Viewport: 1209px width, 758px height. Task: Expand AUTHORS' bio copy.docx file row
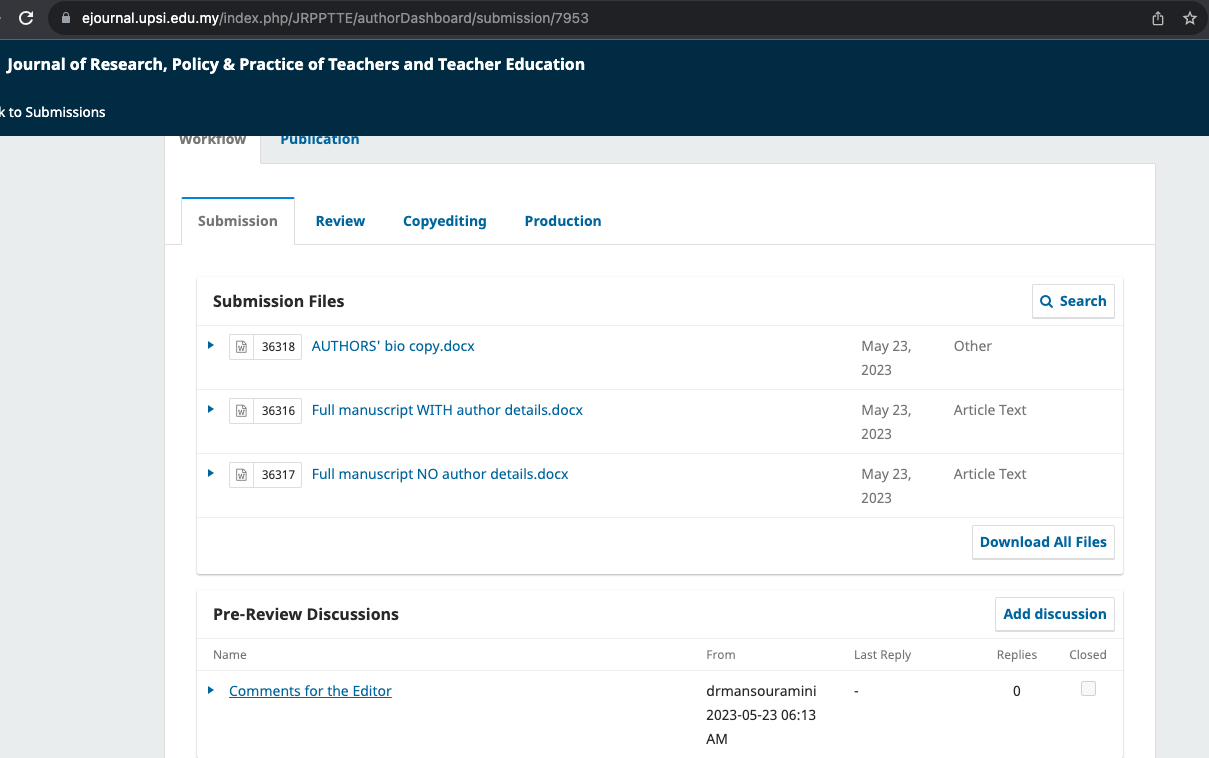(x=211, y=345)
